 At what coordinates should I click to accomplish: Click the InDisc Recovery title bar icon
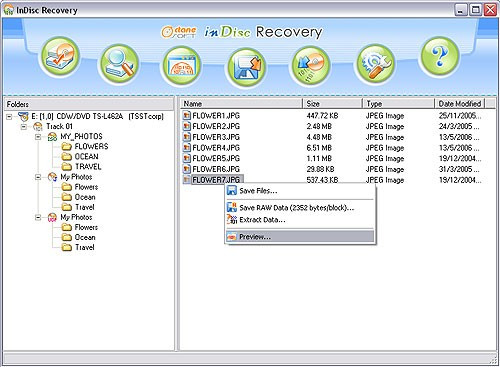pyautogui.click(x=9, y=10)
